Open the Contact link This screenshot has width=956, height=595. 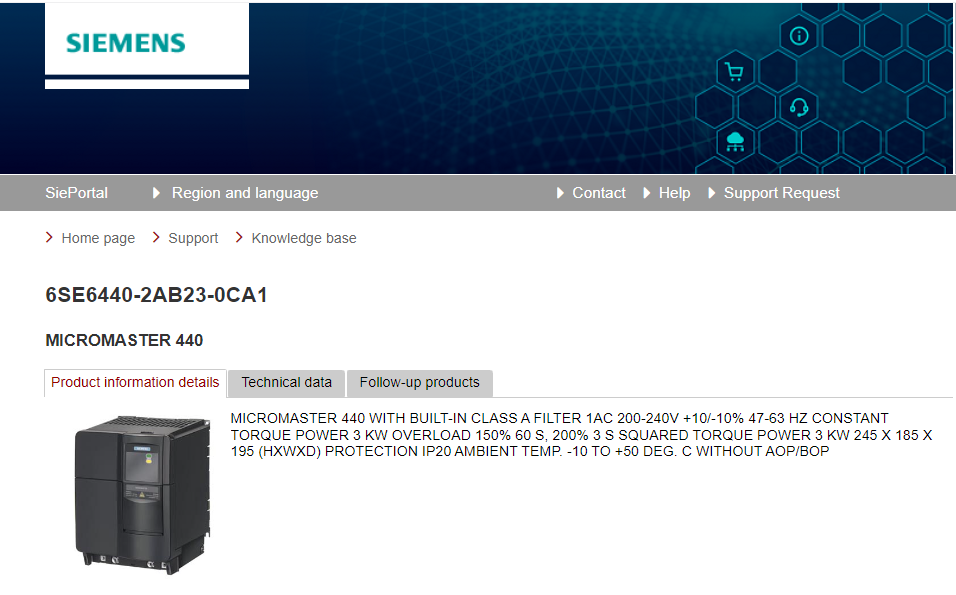(599, 193)
